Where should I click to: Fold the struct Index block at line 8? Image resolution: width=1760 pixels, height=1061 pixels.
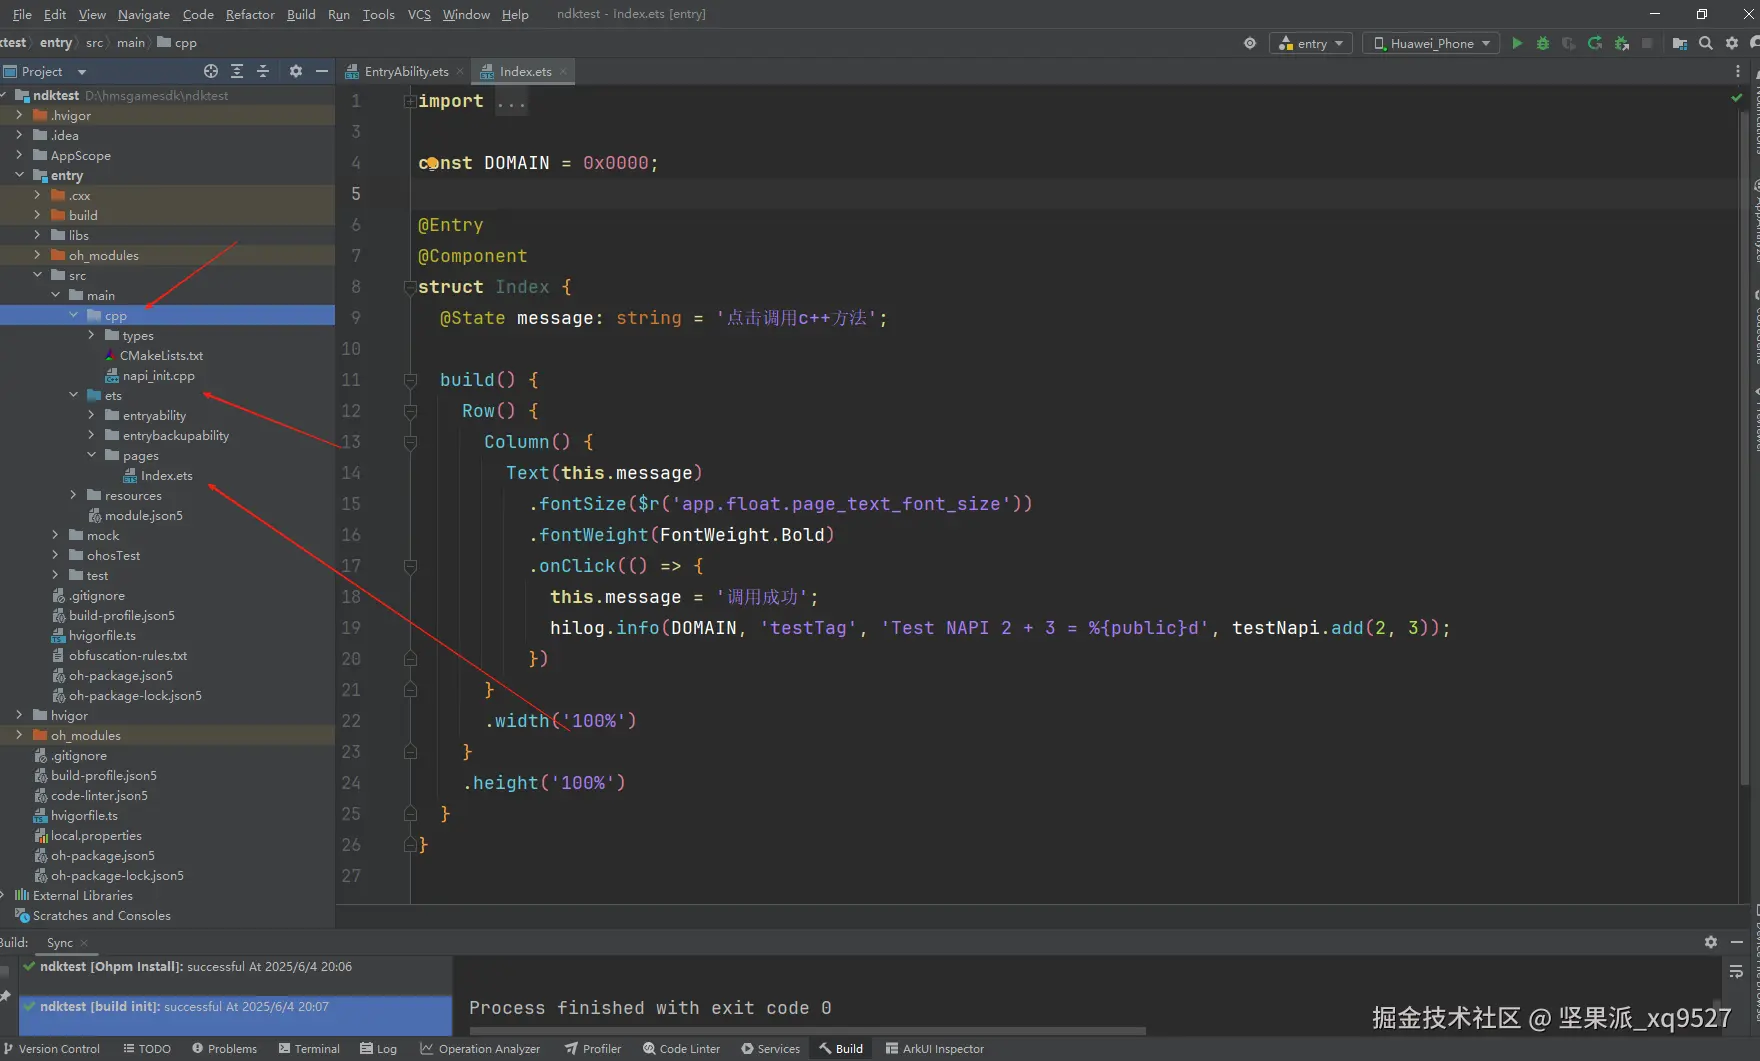pyautogui.click(x=409, y=287)
